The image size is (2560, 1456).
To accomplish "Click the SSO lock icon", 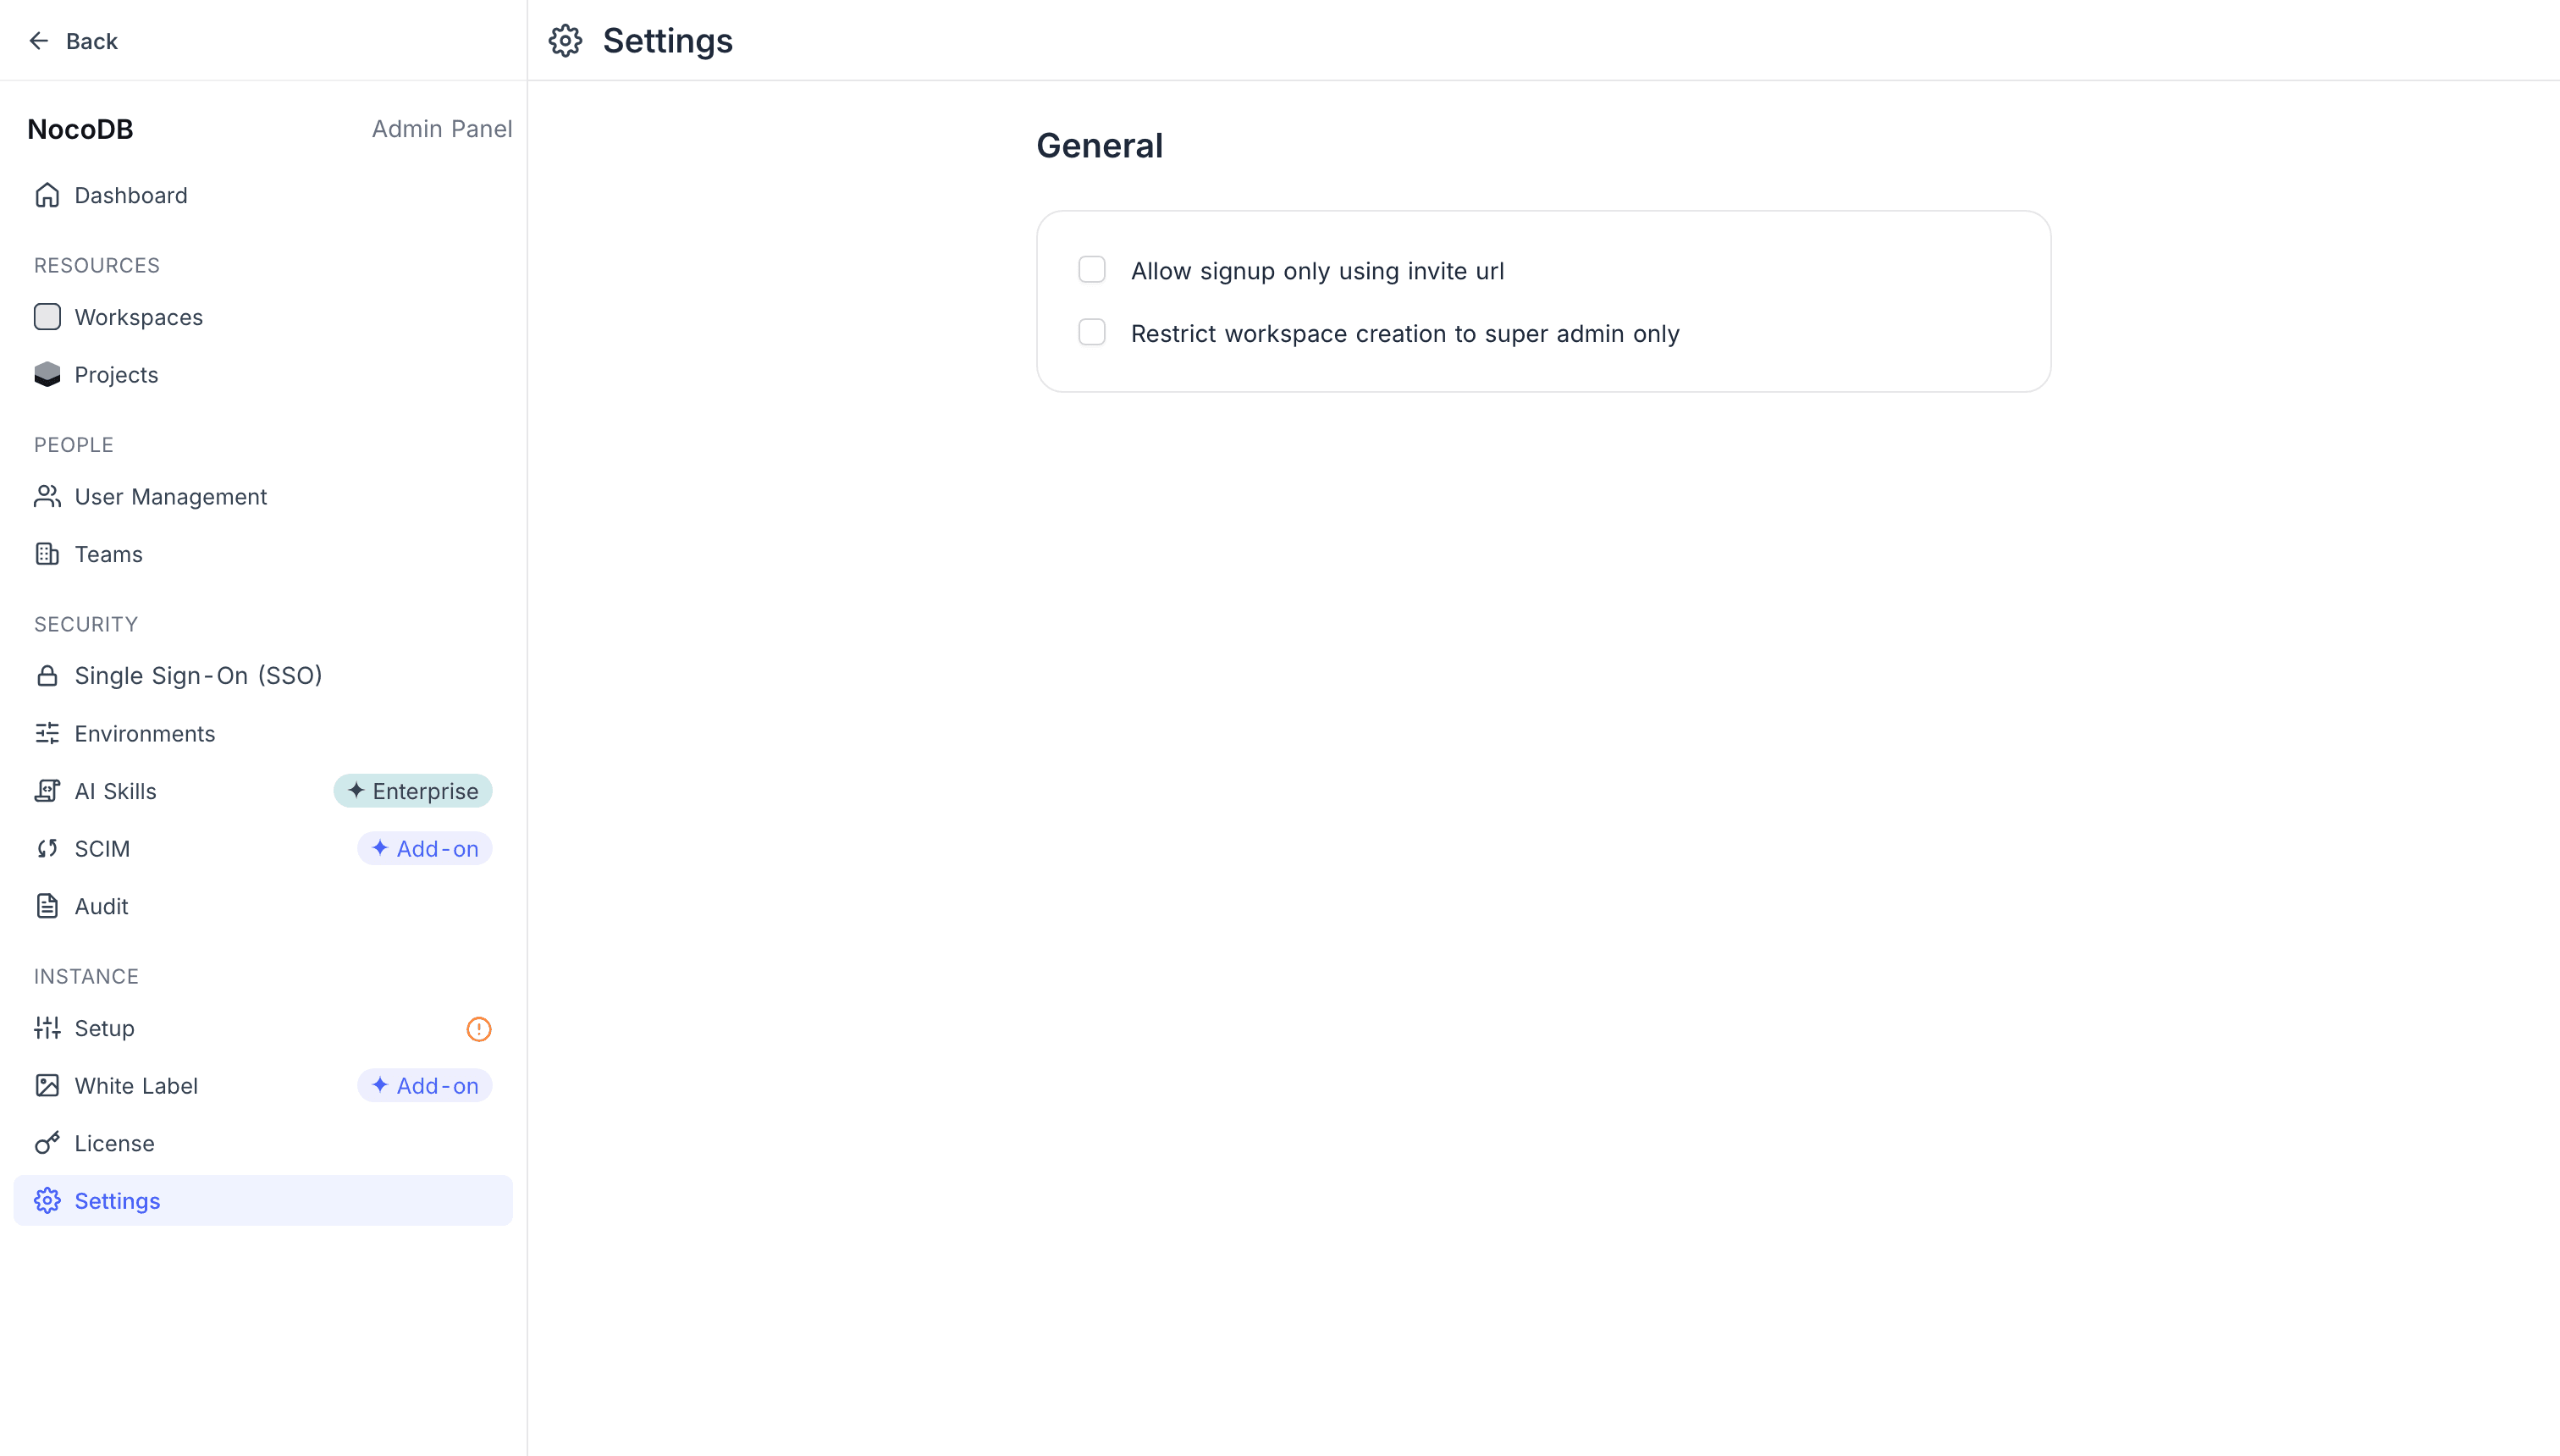I will (x=47, y=676).
